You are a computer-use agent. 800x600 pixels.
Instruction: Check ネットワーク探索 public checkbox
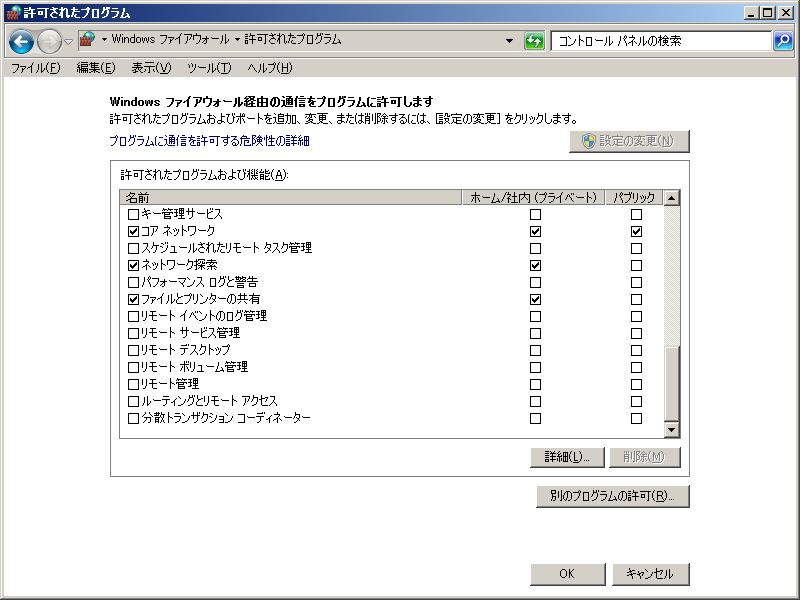pos(636,265)
